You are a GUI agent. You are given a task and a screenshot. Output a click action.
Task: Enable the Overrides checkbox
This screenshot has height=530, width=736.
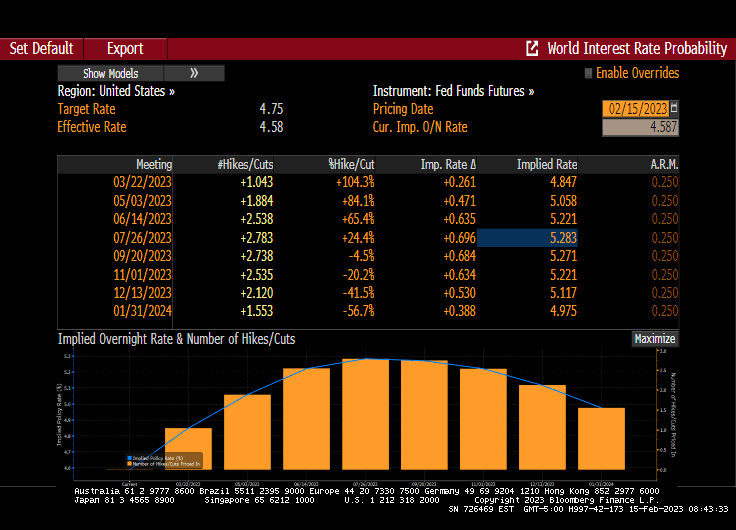tap(588, 73)
